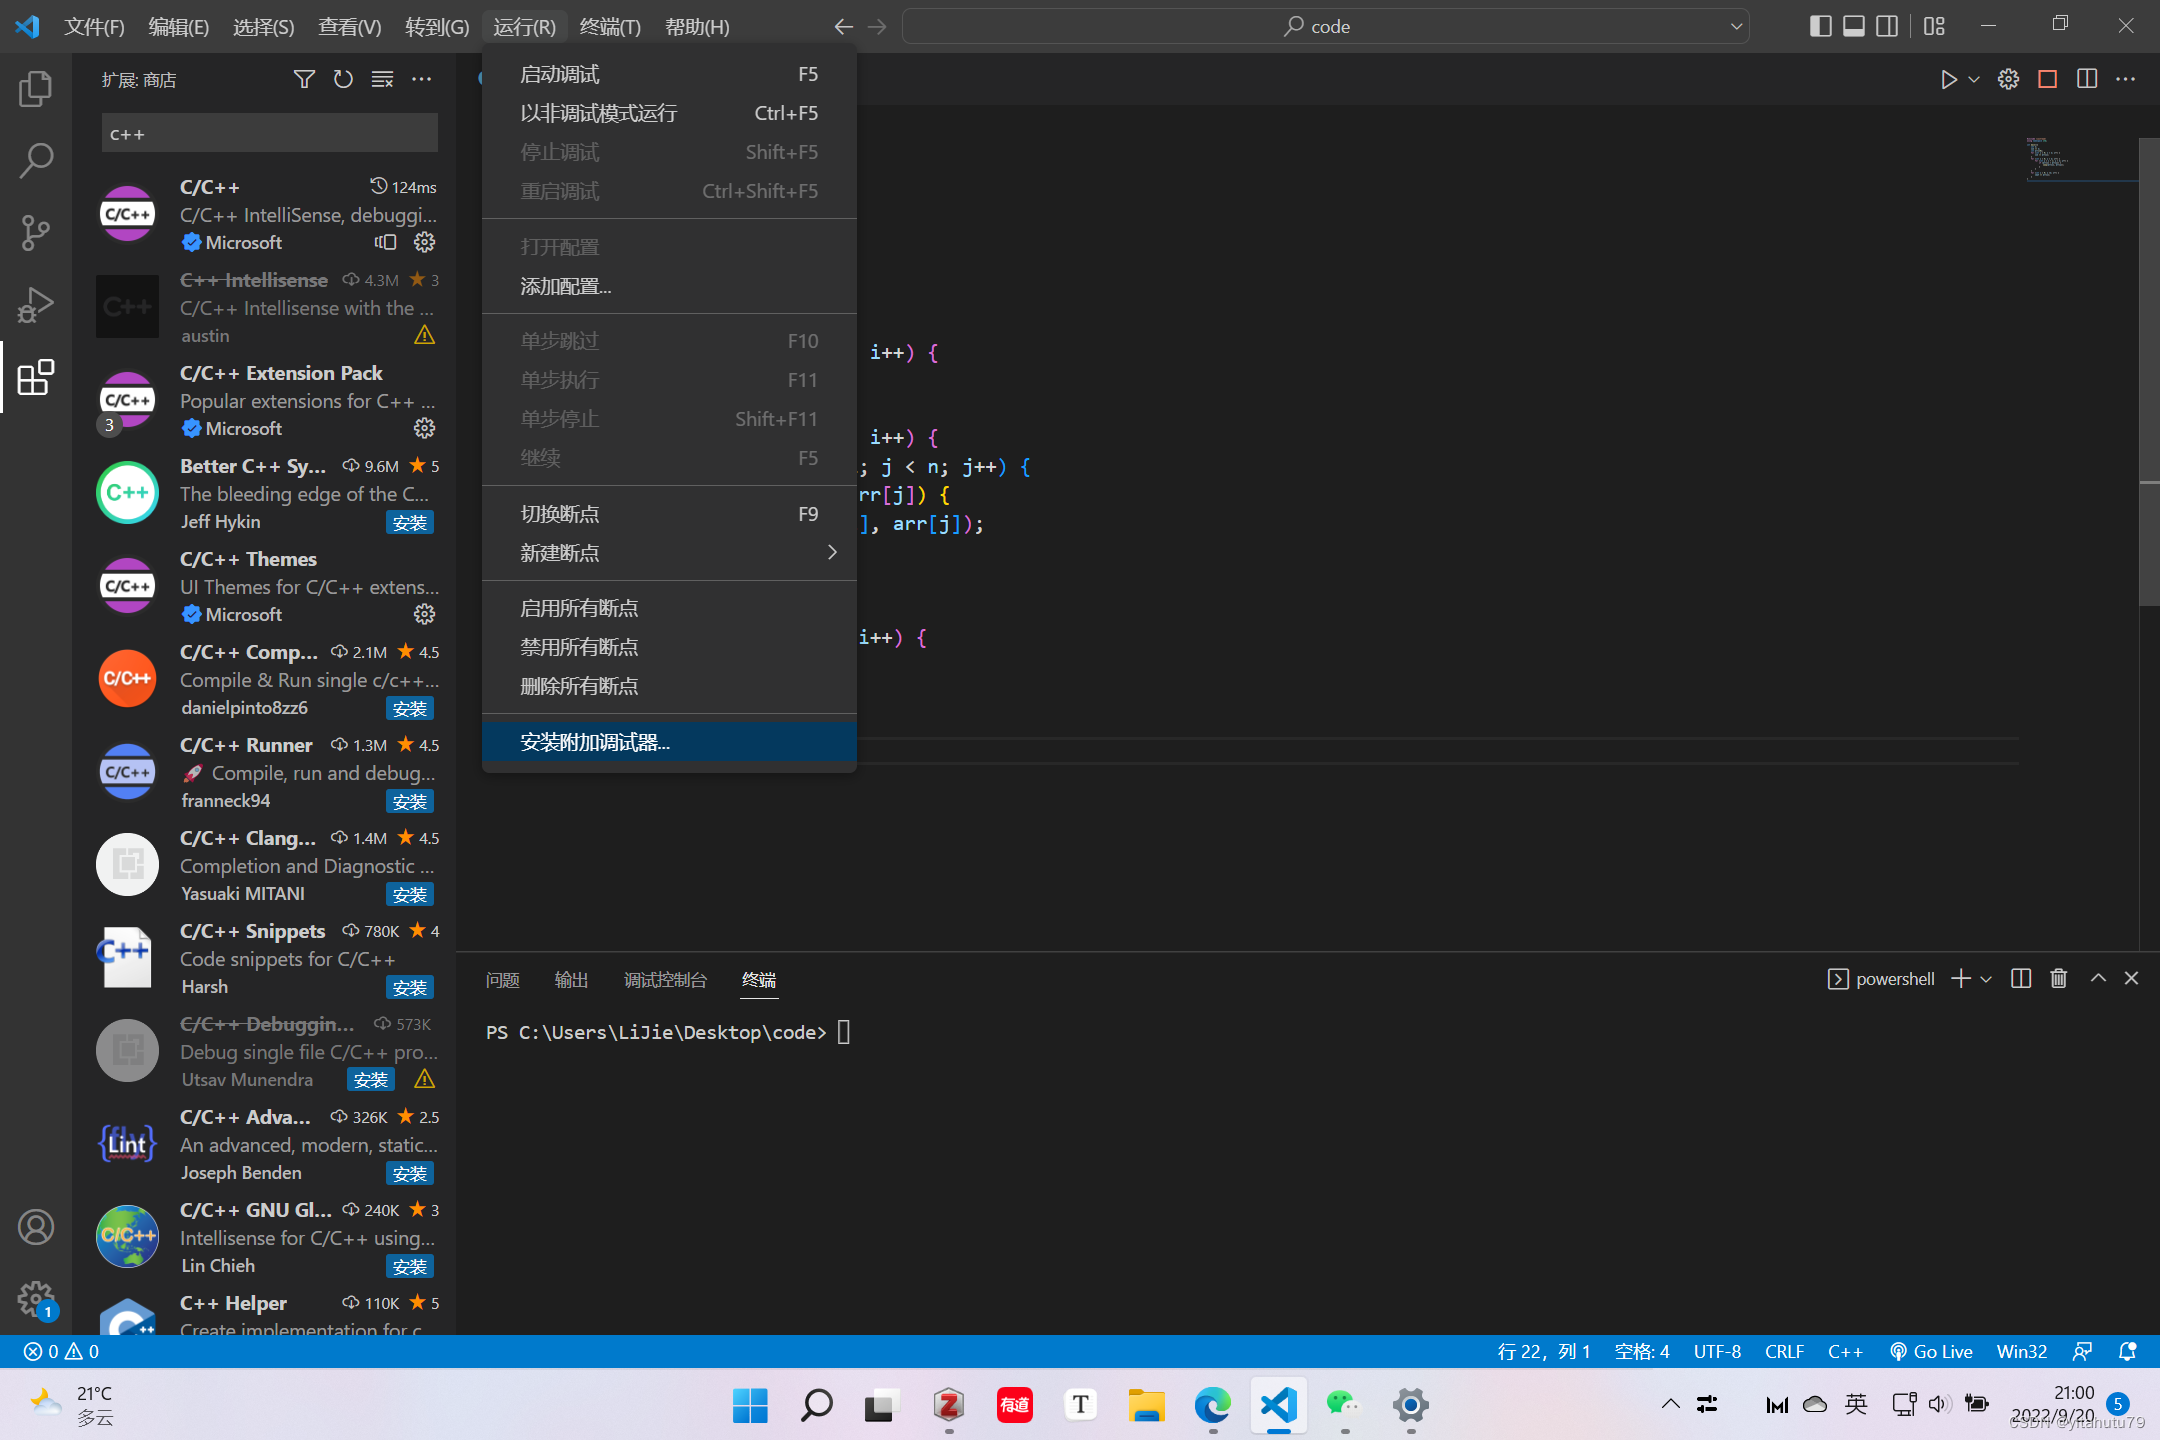The image size is (2160, 1440).
Task: Open manage gear for C/C++ extension
Action: point(424,242)
